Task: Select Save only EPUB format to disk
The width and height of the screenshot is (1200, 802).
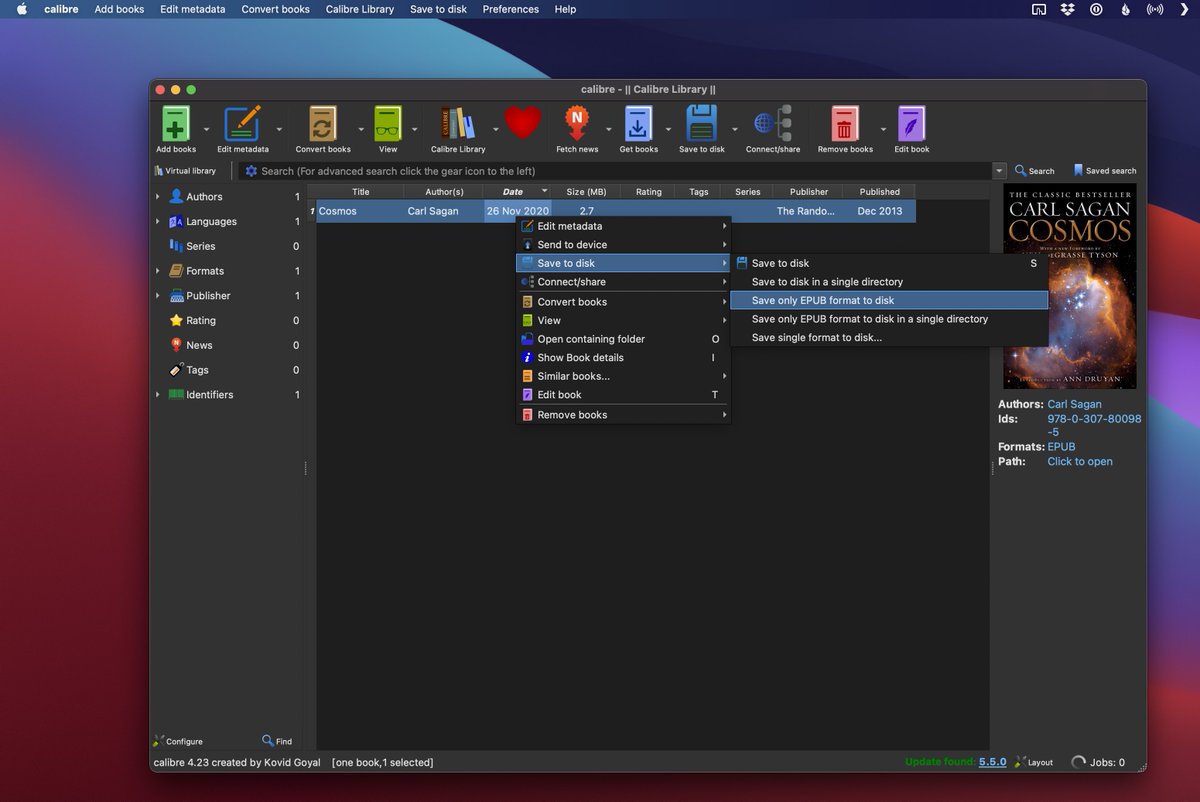Action: coord(890,300)
